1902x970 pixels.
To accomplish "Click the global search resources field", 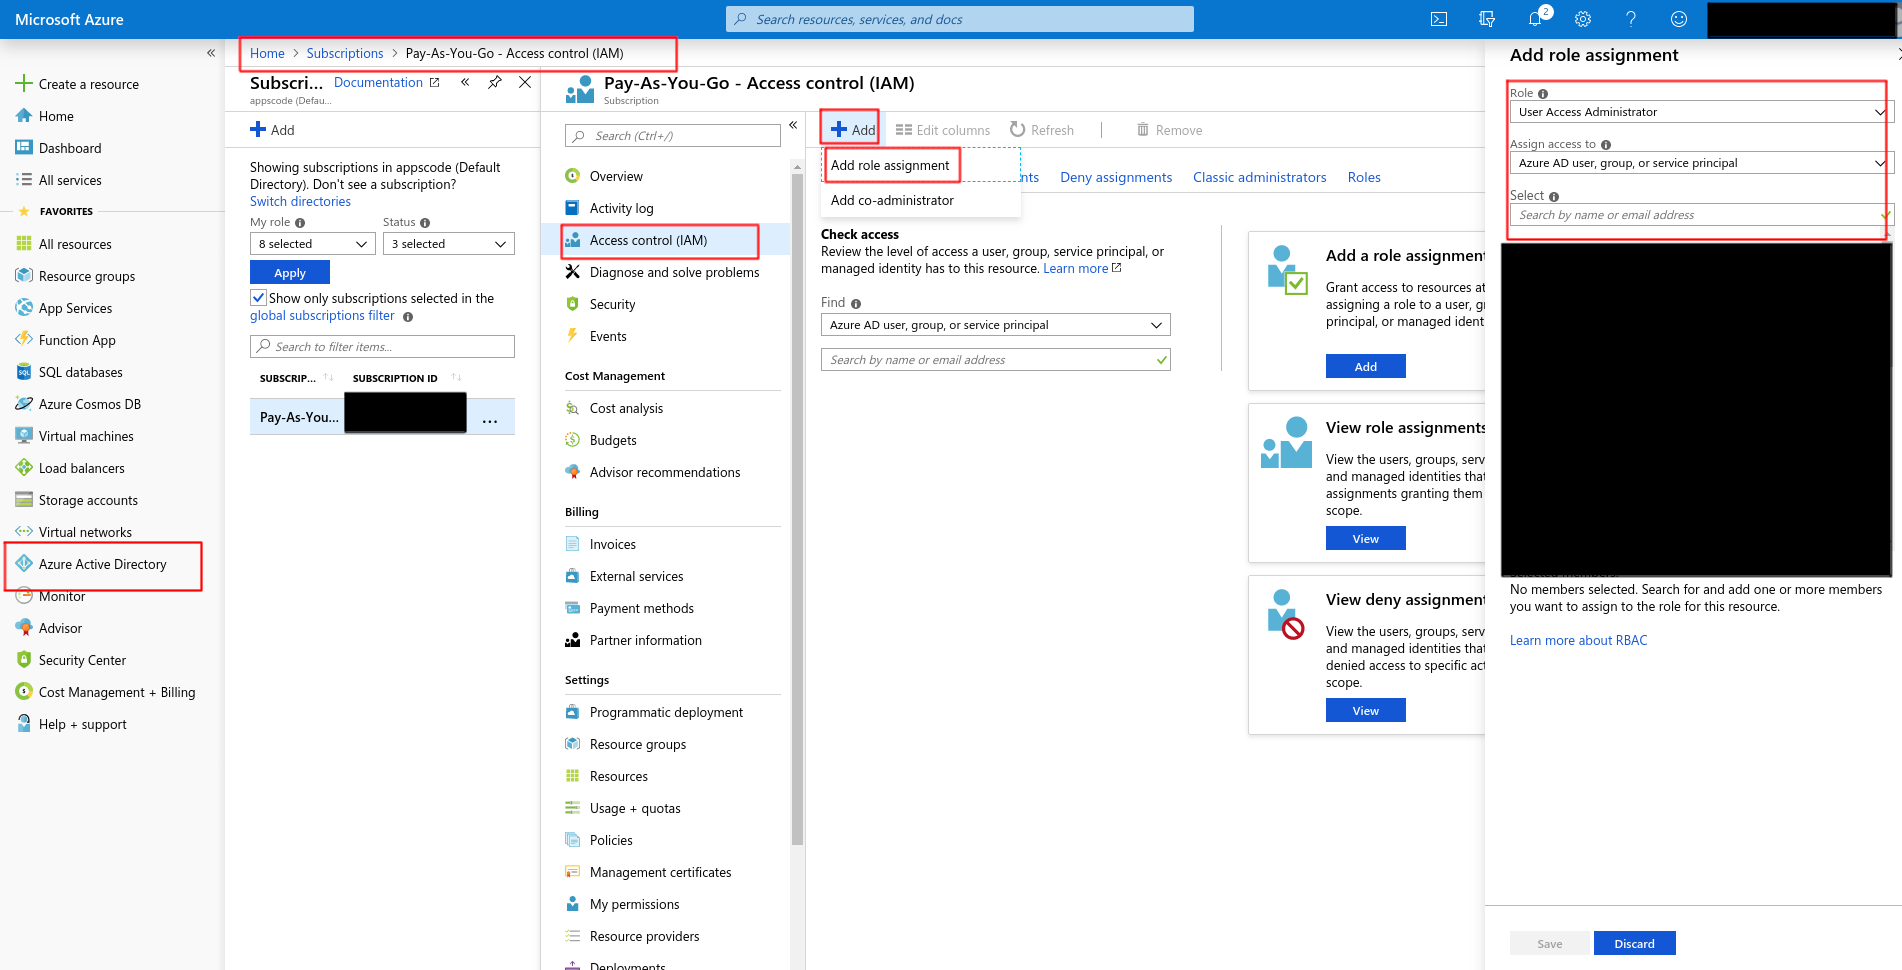I will (x=960, y=19).
